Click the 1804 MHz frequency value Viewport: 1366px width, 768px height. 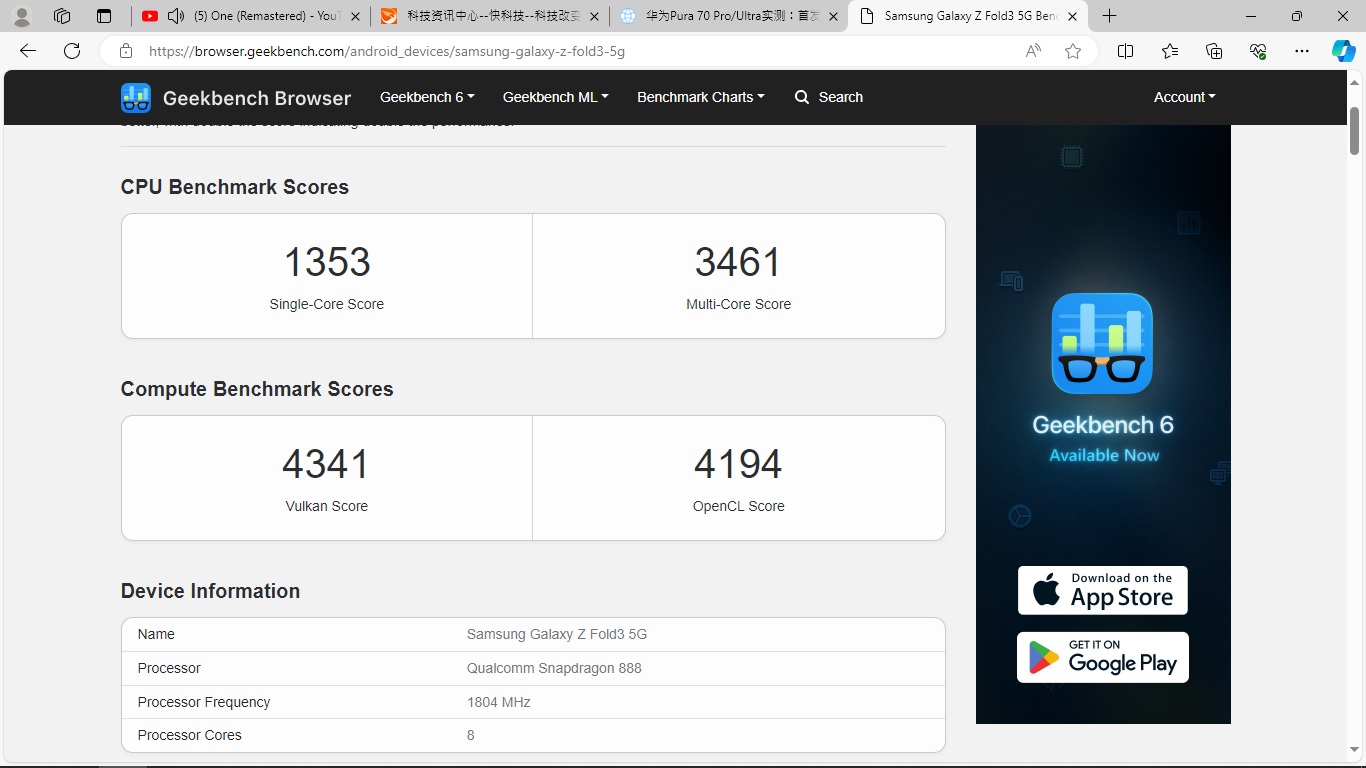(498, 702)
